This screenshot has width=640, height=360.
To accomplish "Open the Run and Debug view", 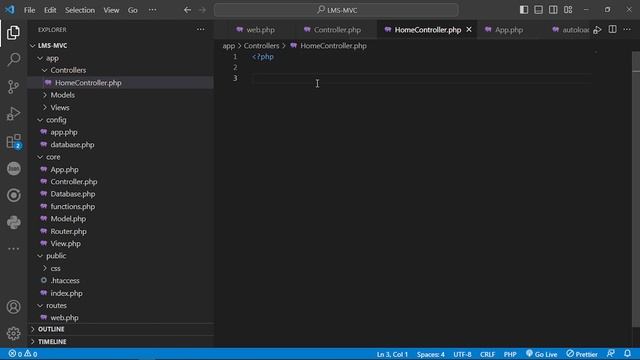I will [x=13, y=113].
